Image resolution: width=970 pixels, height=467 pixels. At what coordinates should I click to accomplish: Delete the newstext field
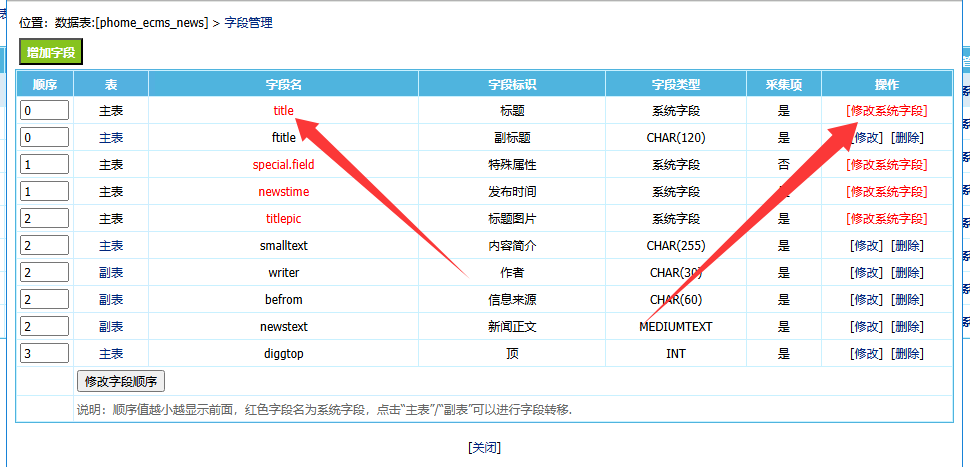tap(907, 327)
